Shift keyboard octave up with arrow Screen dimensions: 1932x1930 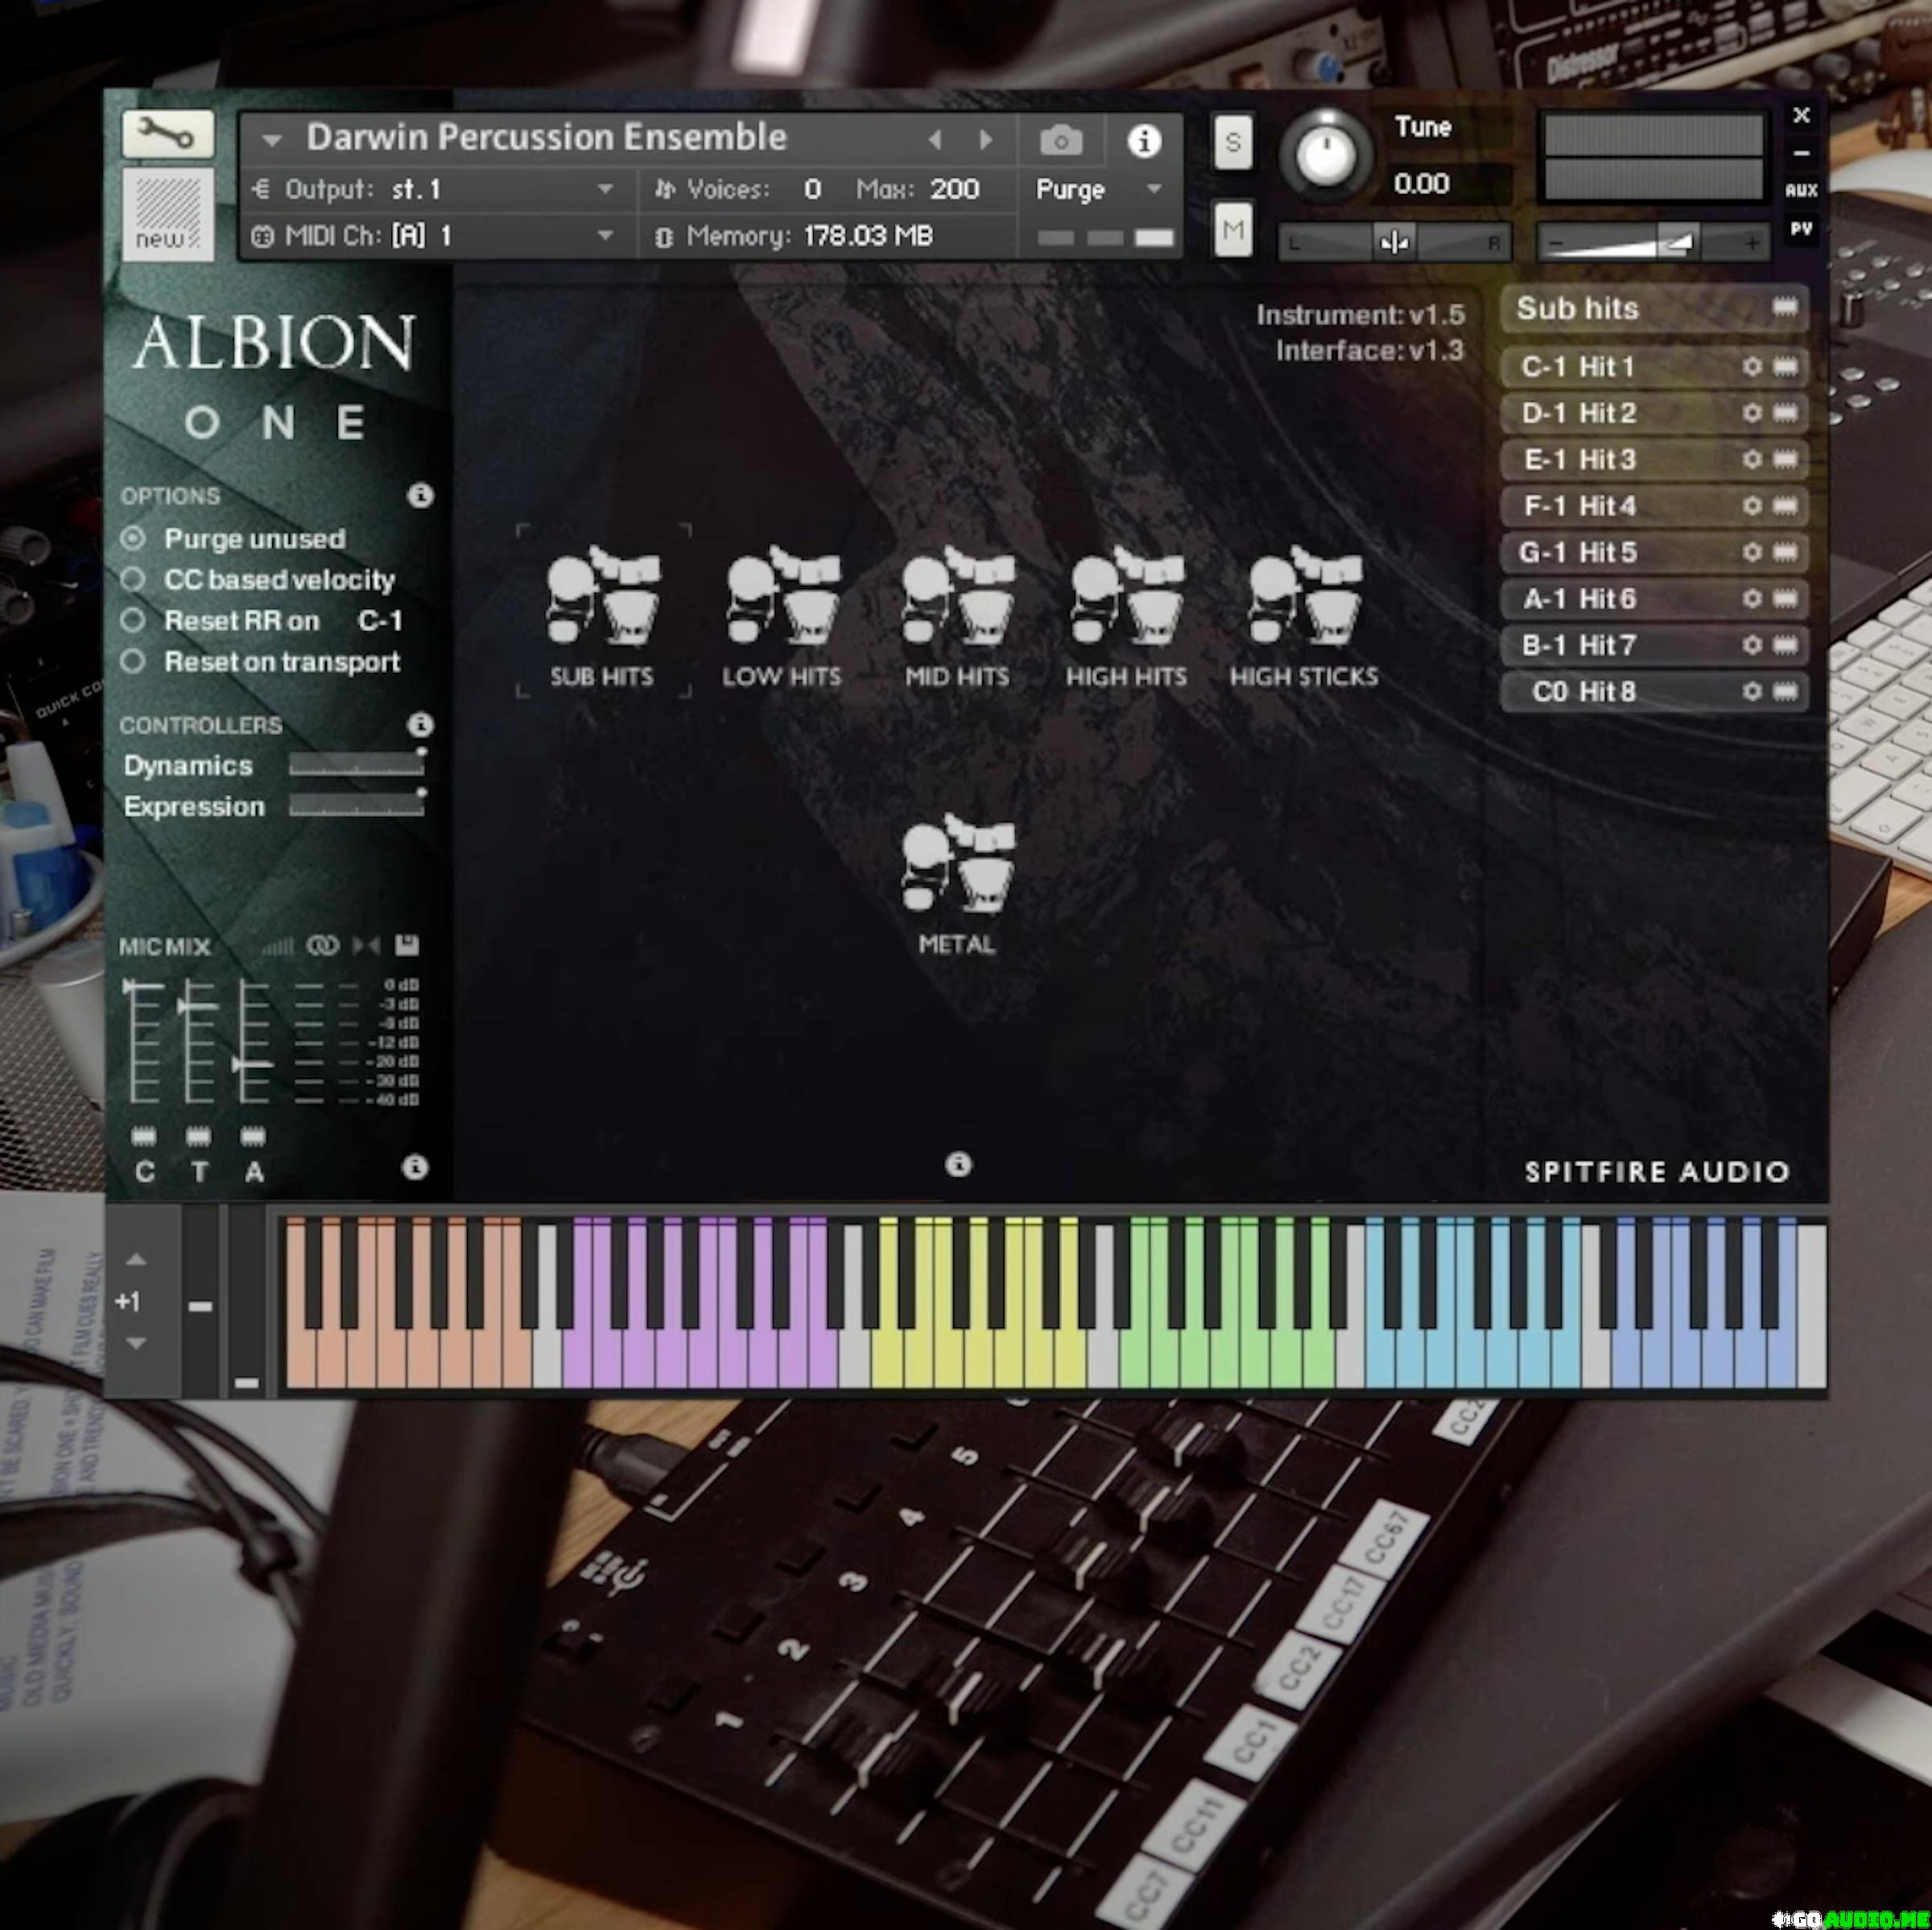(137, 1260)
